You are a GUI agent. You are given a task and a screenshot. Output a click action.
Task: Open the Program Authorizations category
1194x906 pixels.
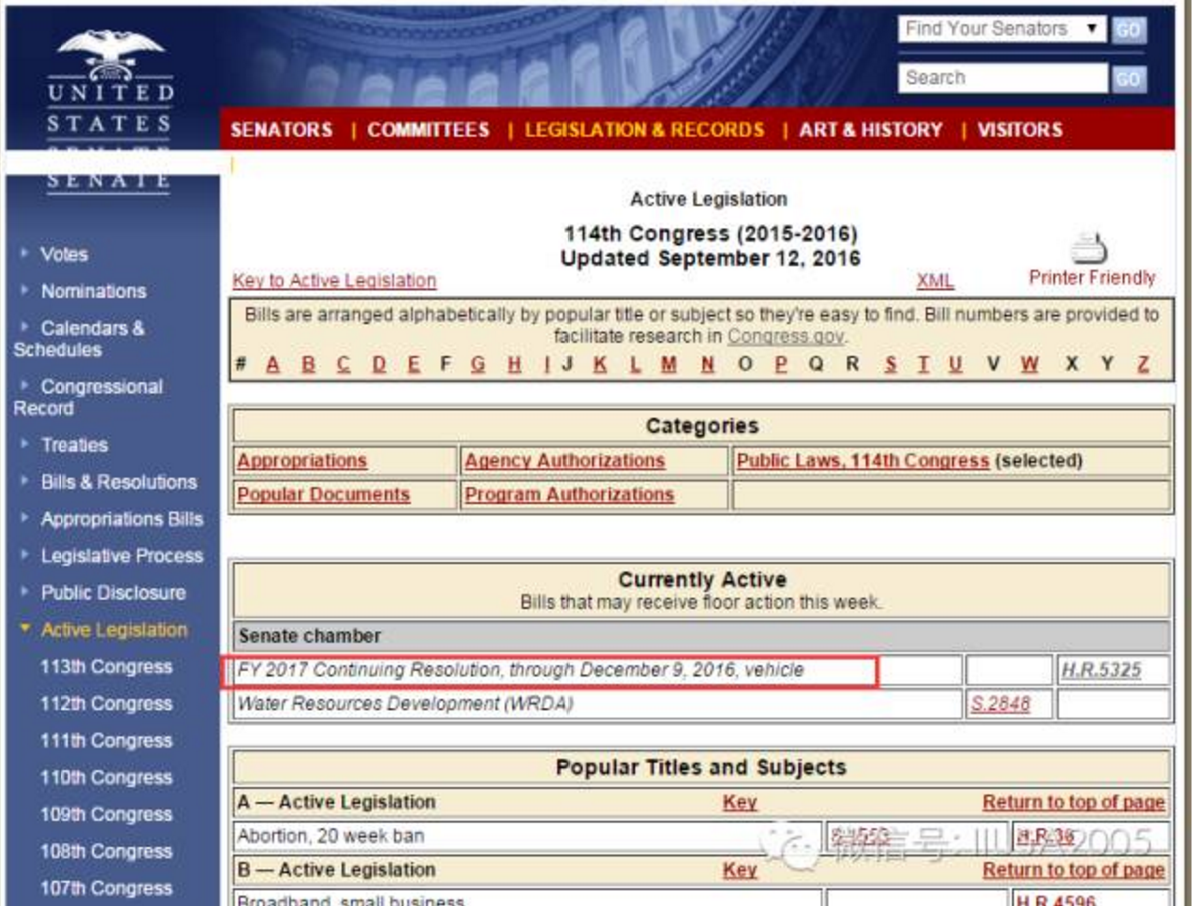(570, 494)
